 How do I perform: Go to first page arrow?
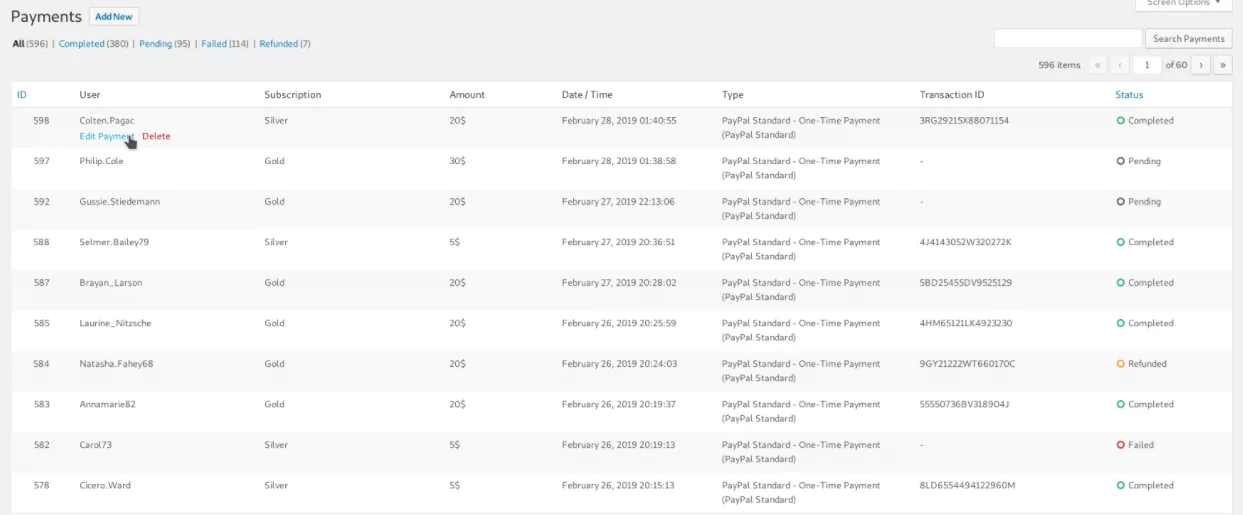click(1099, 65)
